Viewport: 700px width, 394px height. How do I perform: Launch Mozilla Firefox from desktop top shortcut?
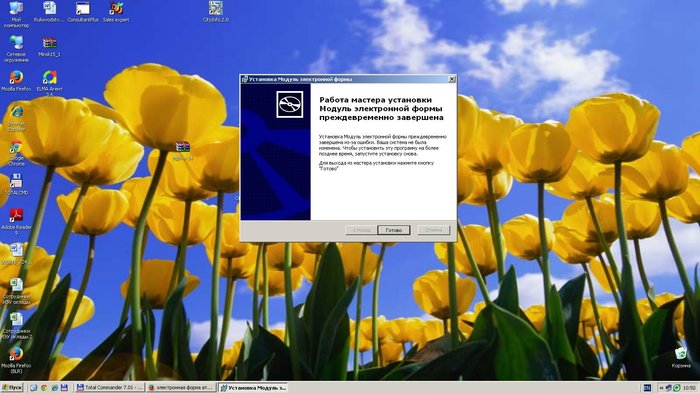(16, 81)
